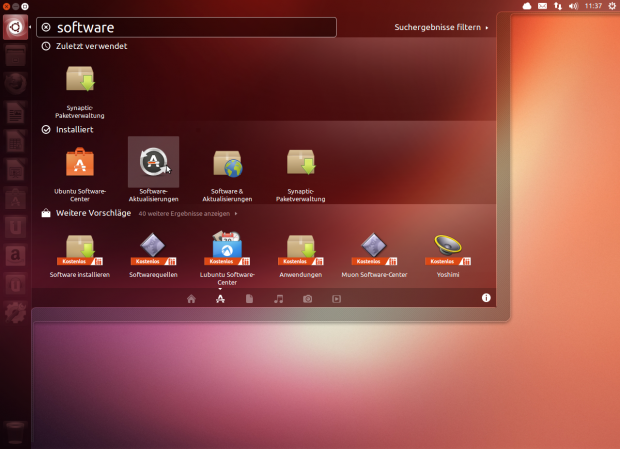Click the info icon in the lens bar
Screen dimensions: 620x449
pos(486,298)
